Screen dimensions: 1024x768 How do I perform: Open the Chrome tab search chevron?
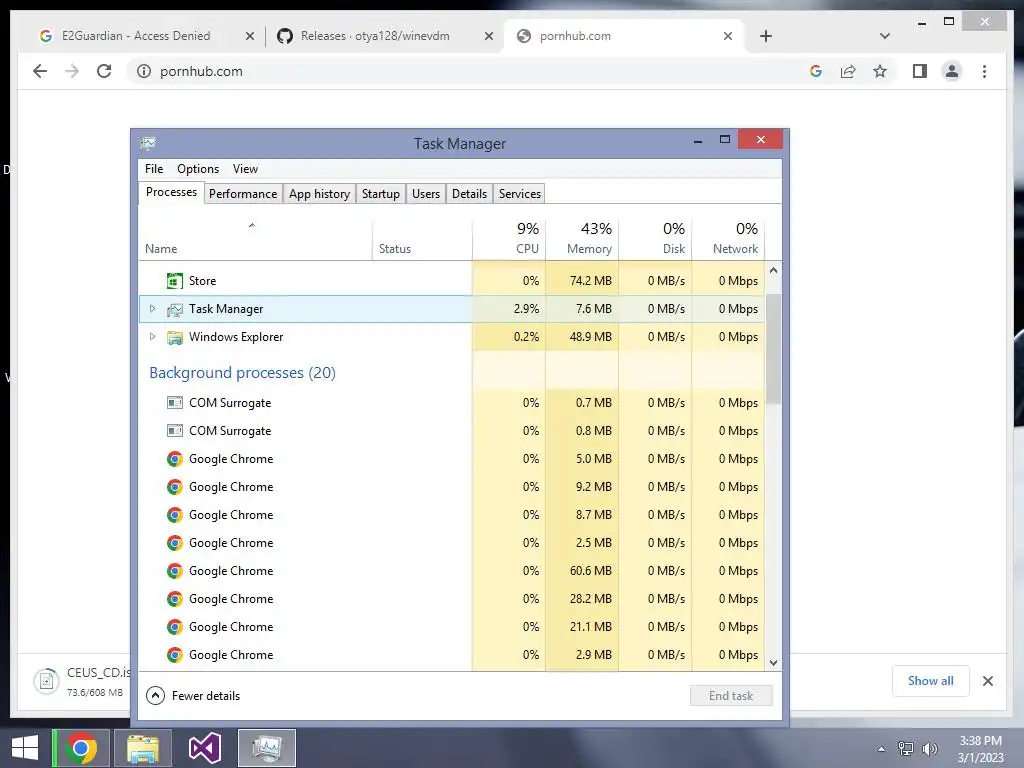tap(885, 37)
